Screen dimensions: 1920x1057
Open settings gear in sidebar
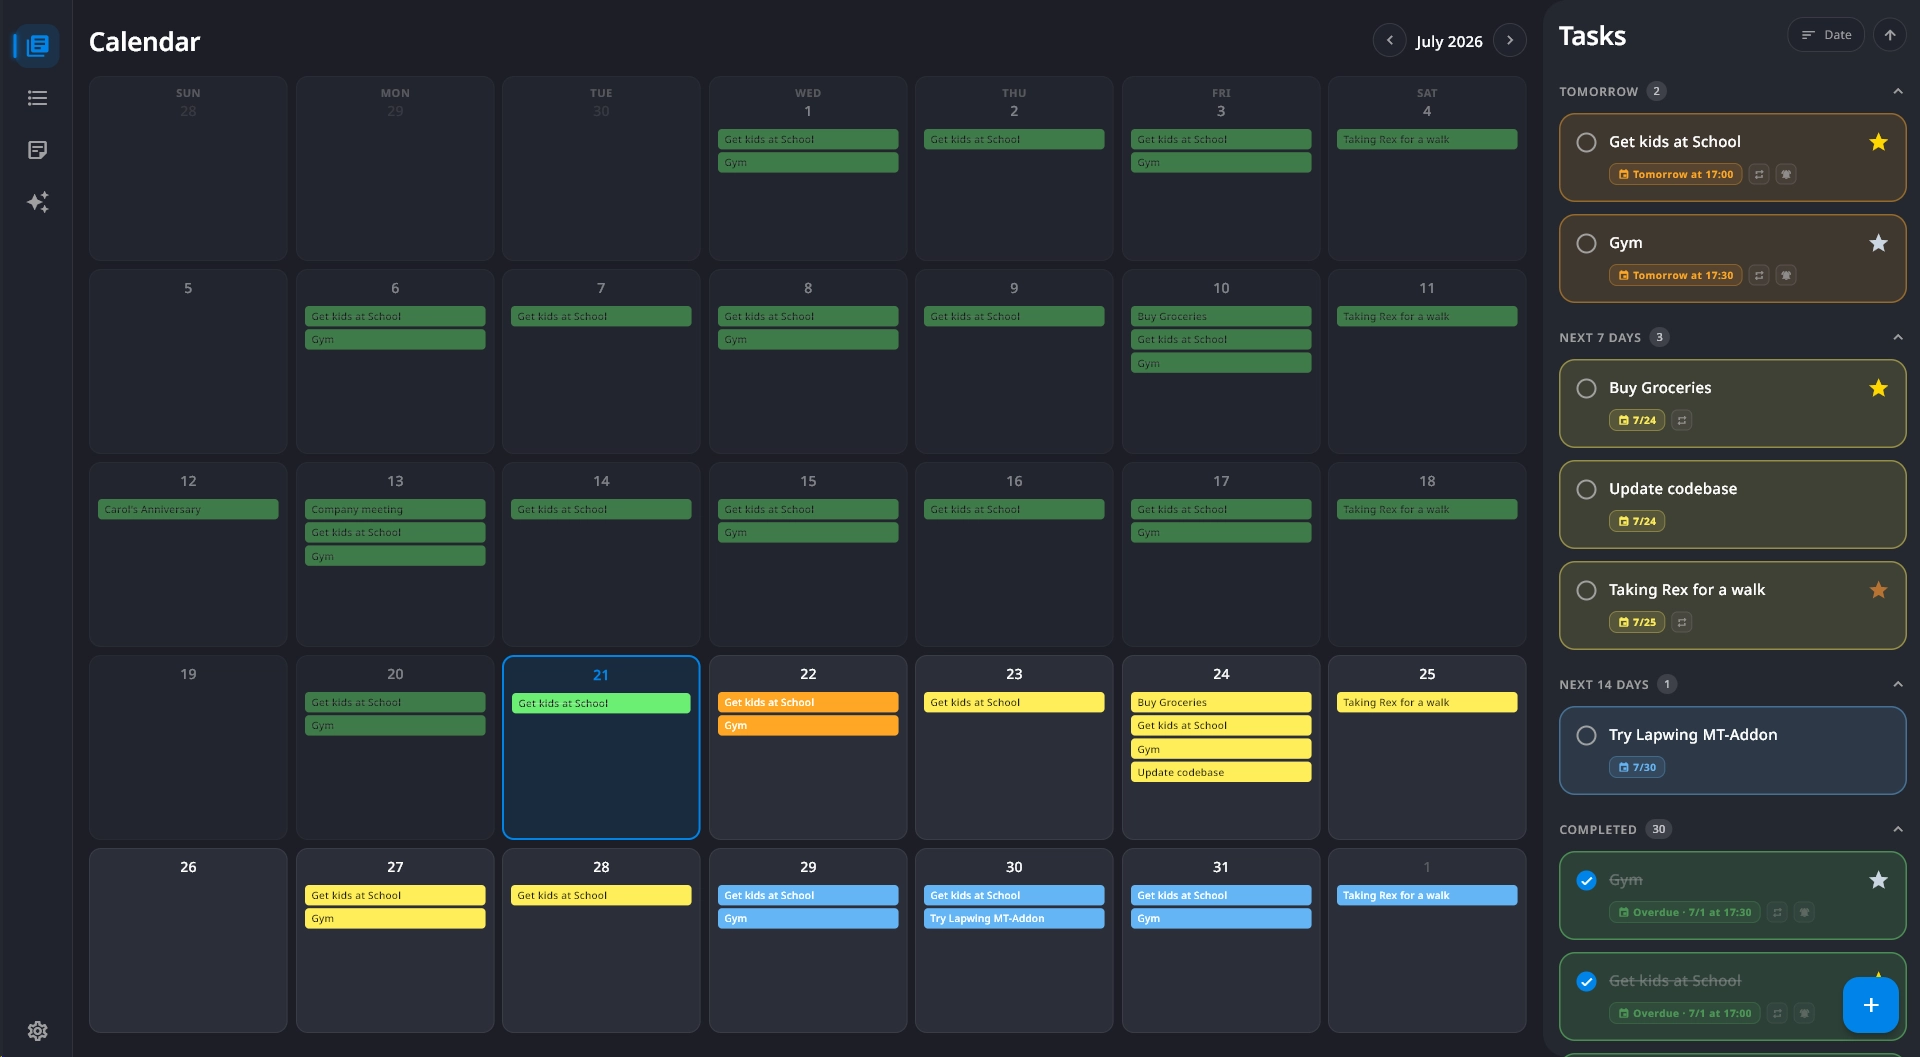(37, 1031)
